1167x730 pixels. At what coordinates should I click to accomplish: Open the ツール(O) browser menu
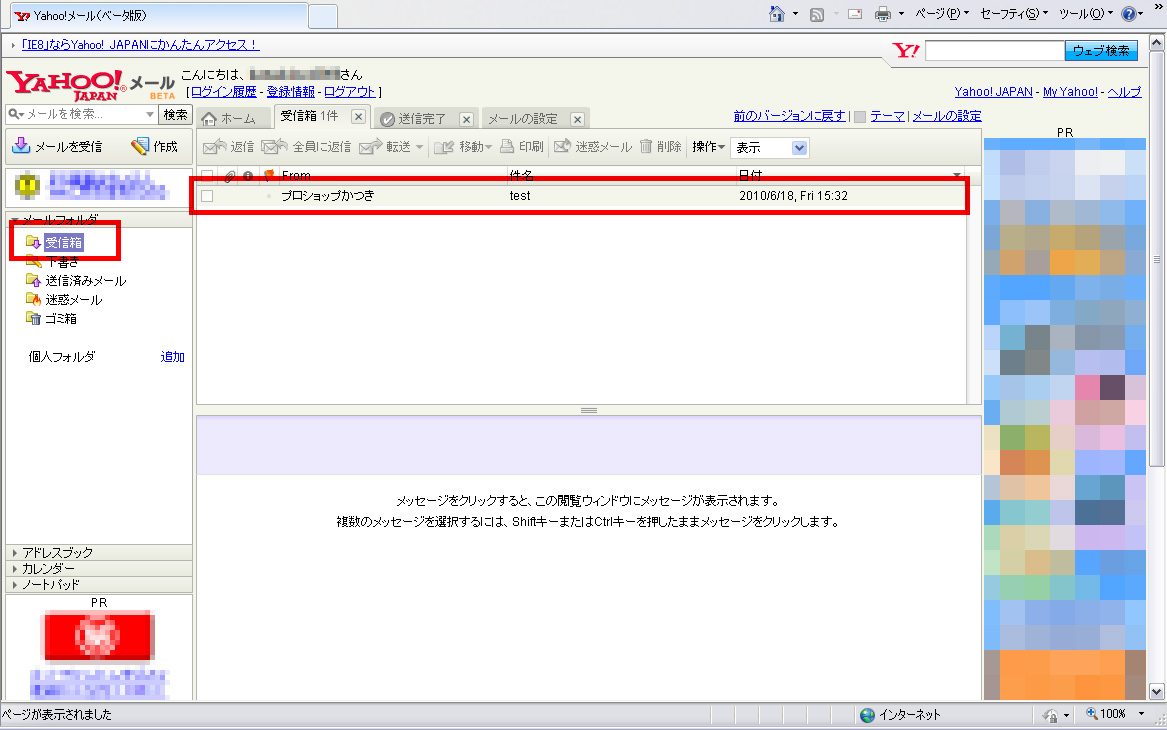[x=1086, y=14]
